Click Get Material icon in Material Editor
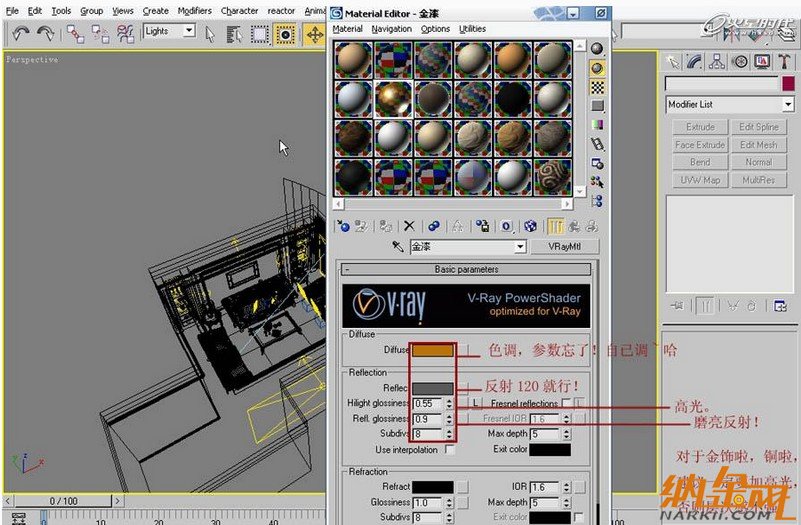 pyautogui.click(x=343, y=226)
